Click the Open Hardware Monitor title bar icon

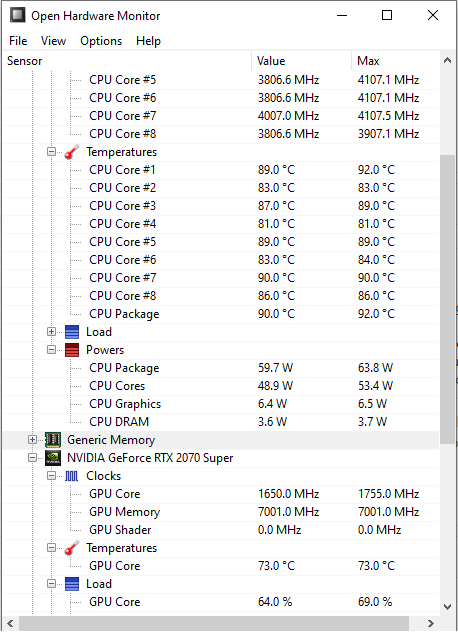click(17, 16)
